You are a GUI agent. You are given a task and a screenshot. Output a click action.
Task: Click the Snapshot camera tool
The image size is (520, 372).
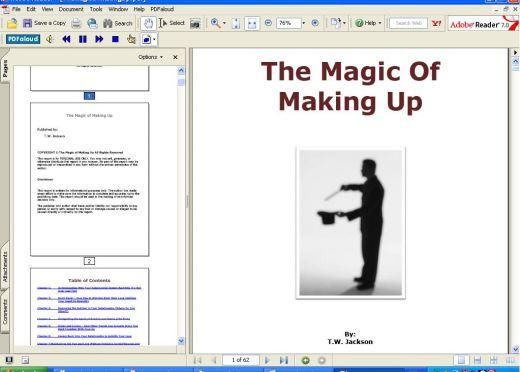coord(195,23)
